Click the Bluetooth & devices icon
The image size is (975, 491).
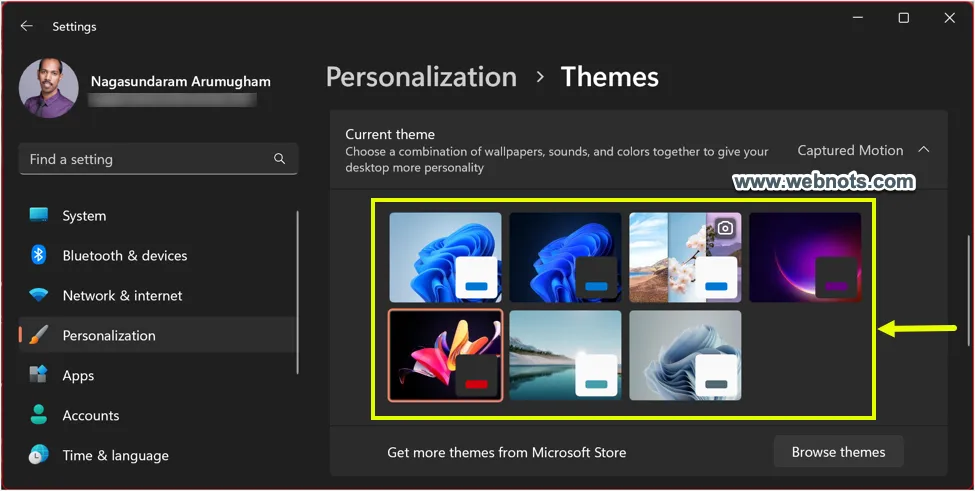[x=39, y=255]
